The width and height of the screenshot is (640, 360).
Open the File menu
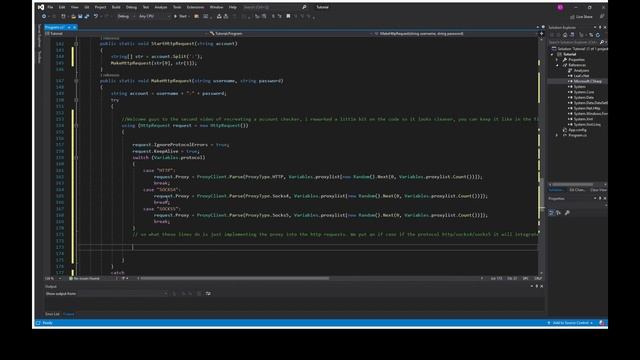[x=50, y=7]
